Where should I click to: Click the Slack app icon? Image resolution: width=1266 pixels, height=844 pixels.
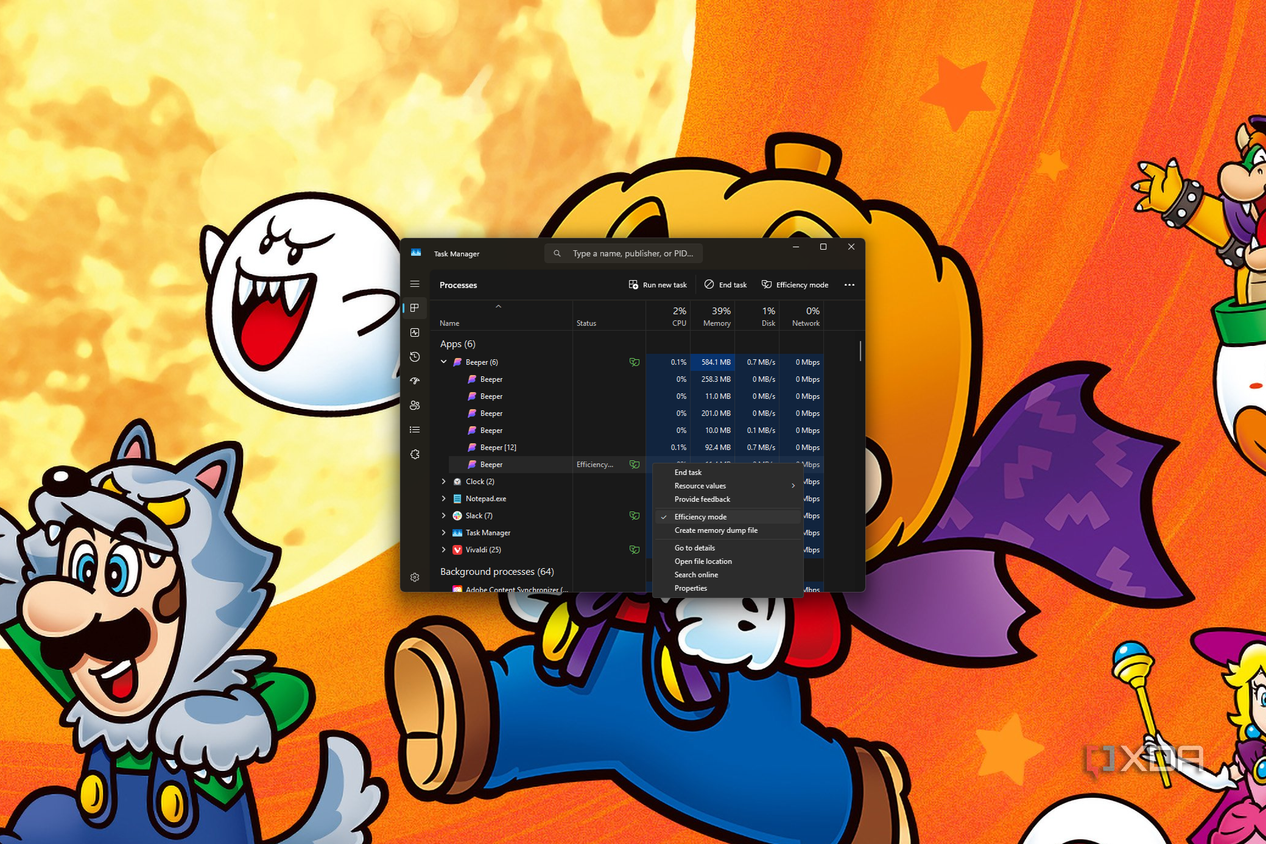[x=457, y=515]
